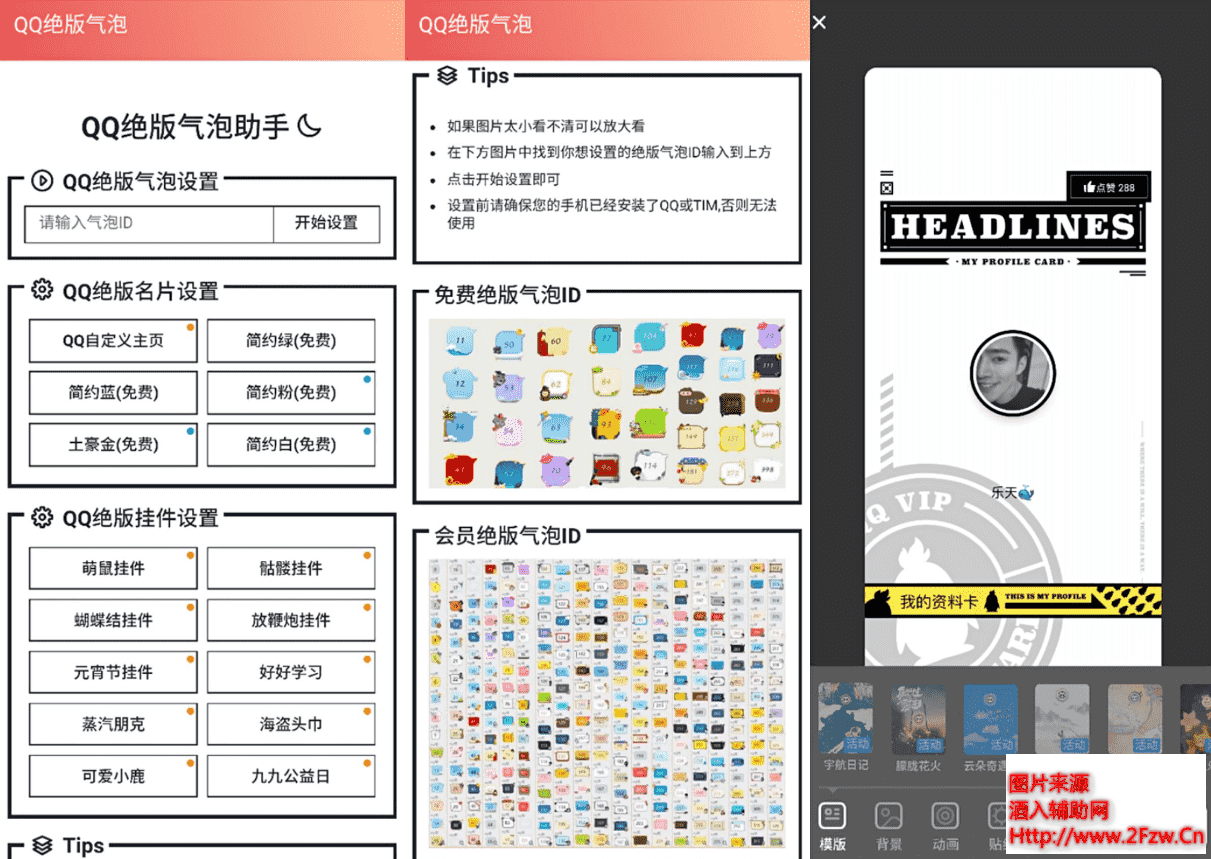Close the profile card preview with X
Image resolution: width=1211 pixels, height=859 pixels.
(x=820, y=22)
